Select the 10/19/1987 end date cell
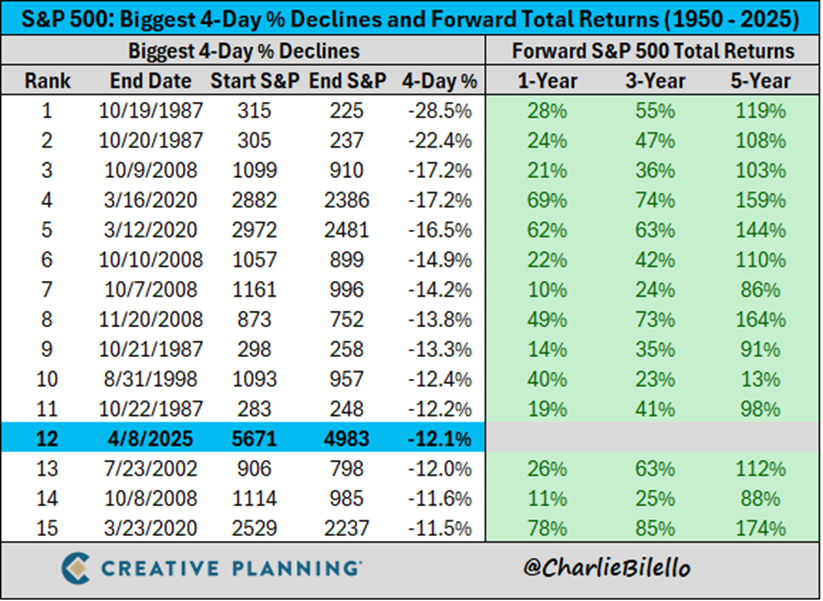Viewport: 823px width, 601px height. (150, 111)
